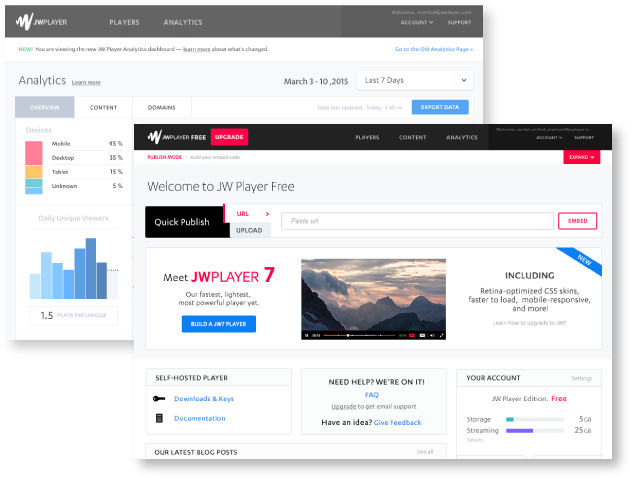This screenshot has width=631, height=478.
Task: Open Last 7 Days date range dropdown
Action: (x=415, y=80)
